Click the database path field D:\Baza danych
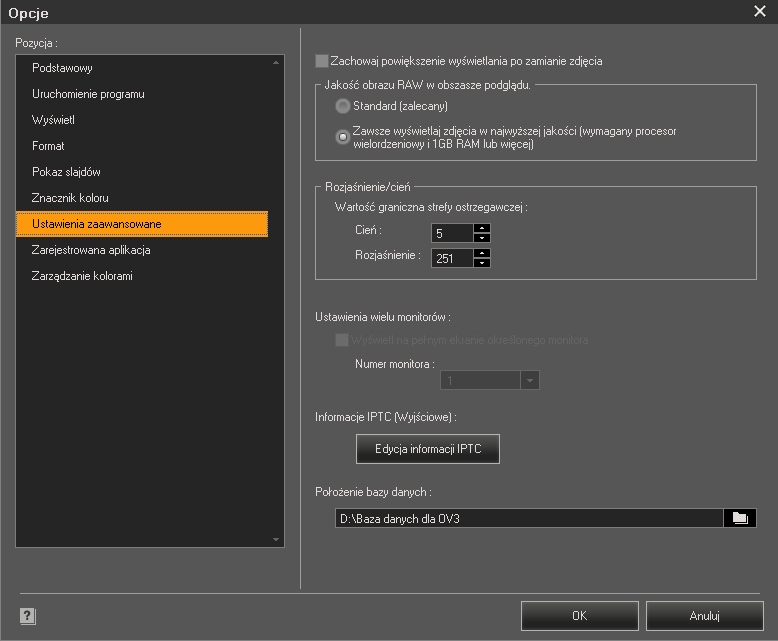Viewport: 778px width, 641px height. pyautogui.click(x=528, y=518)
